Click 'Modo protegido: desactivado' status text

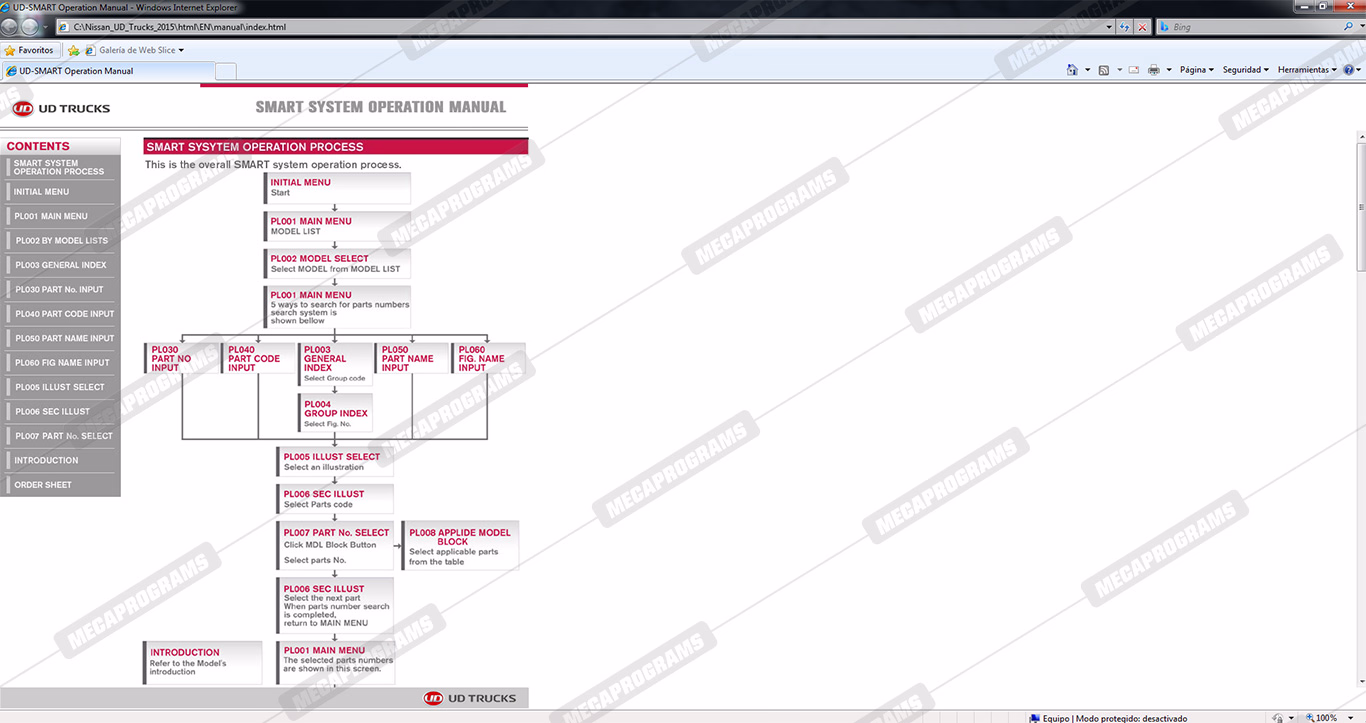coord(1129,718)
